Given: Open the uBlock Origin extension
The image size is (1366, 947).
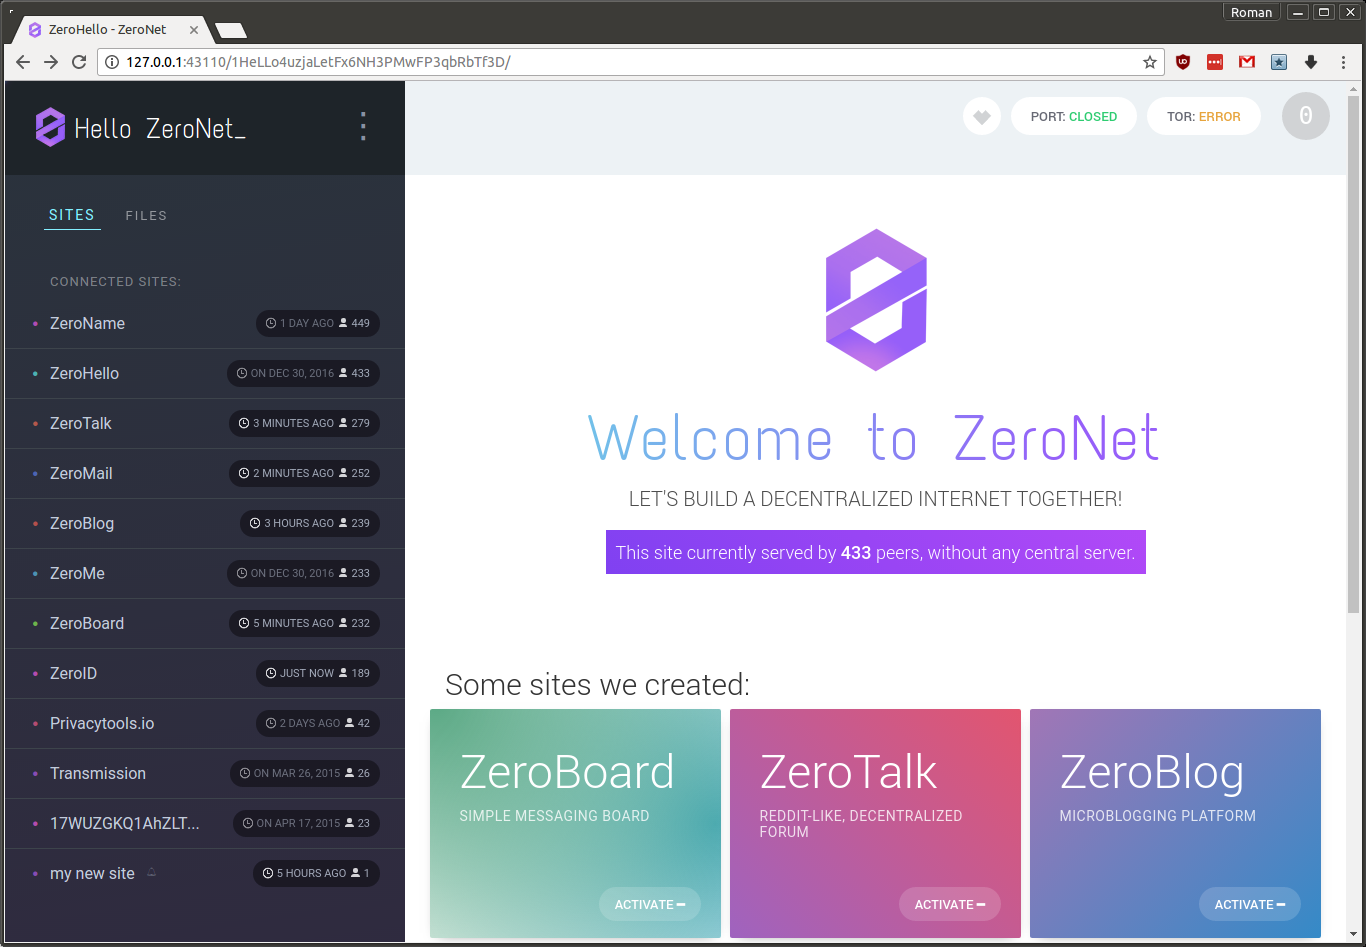Looking at the screenshot, I should 1182,61.
